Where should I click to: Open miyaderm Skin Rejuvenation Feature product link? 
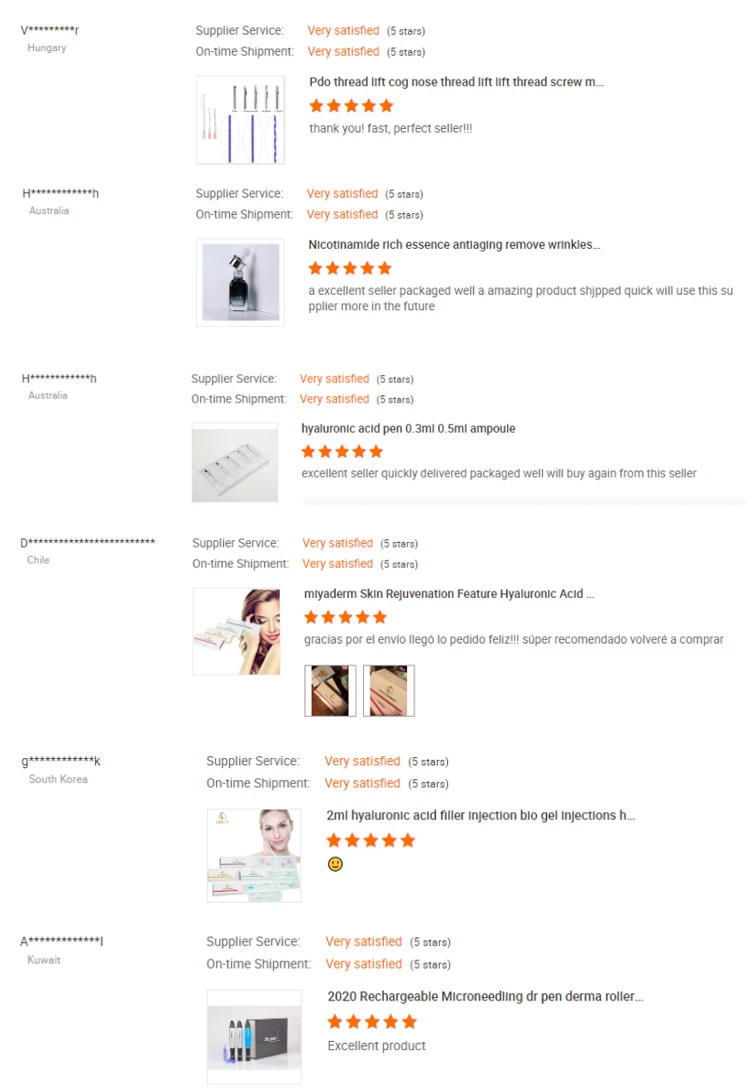(x=449, y=594)
